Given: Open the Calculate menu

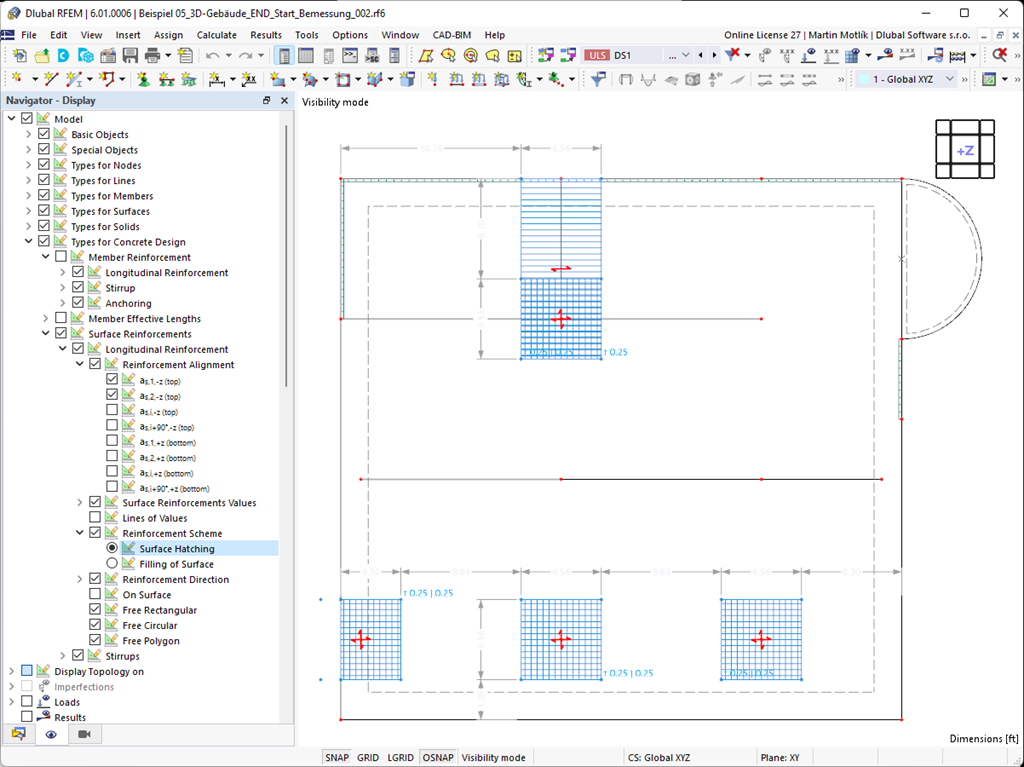Looking at the screenshot, I should tap(215, 35).
